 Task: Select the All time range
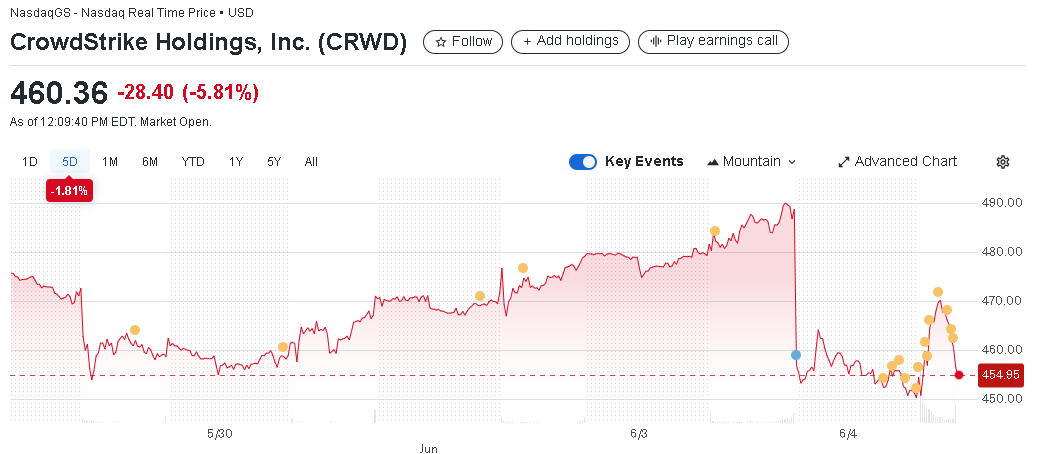point(311,162)
